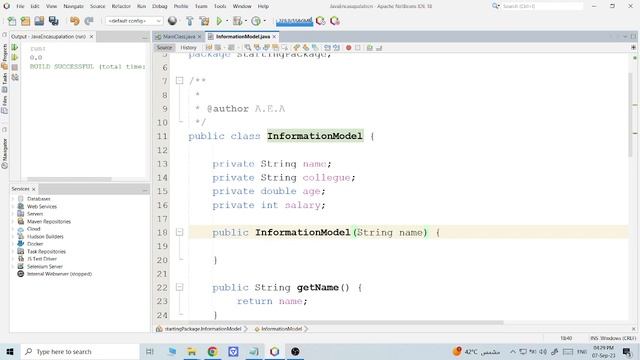The width and height of the screenshot is (640, 360).
Task: Run the project with green play icon
Action: pyautogui.click(x=220, y=21)
